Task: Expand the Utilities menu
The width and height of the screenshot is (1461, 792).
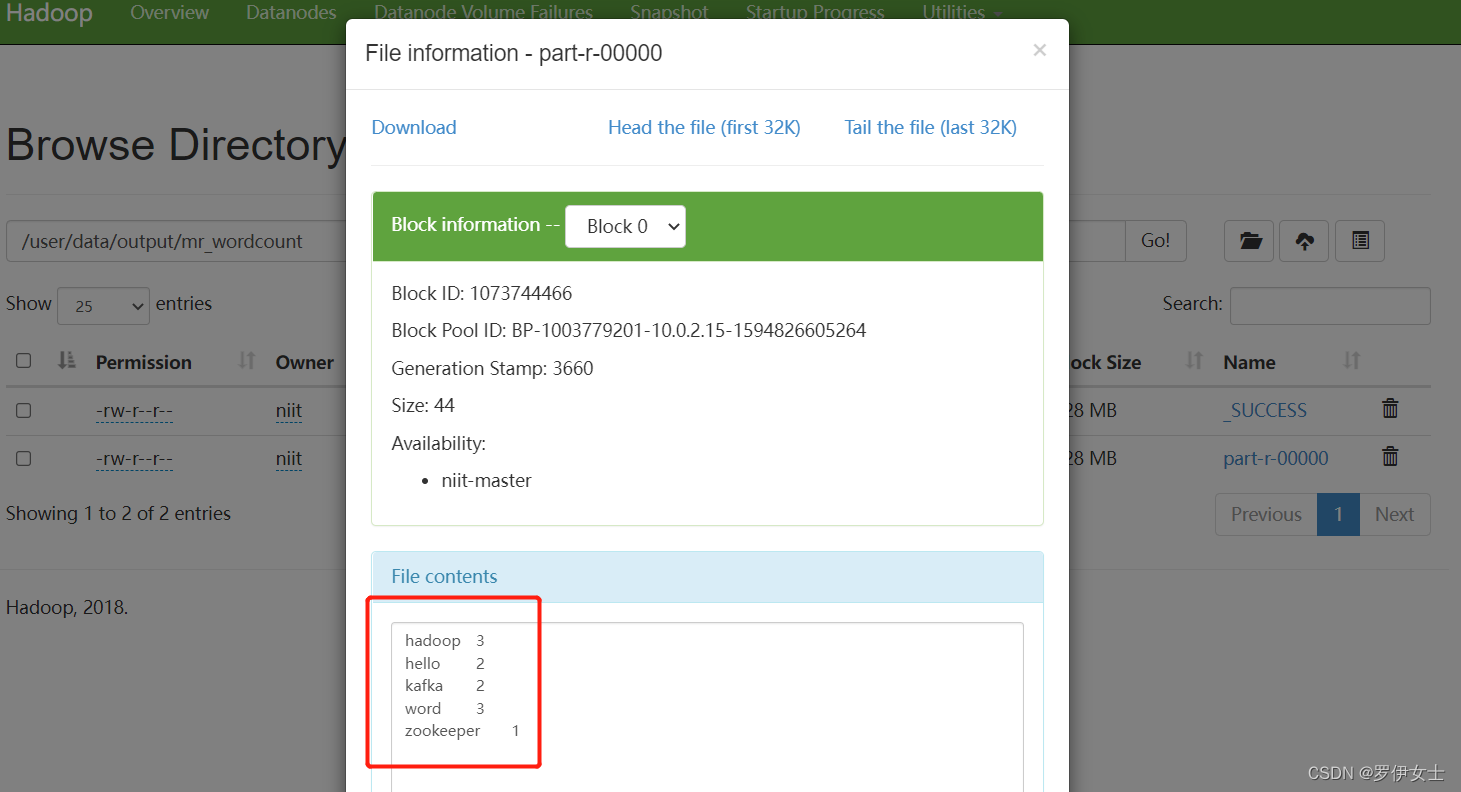Action: point(962,13)
